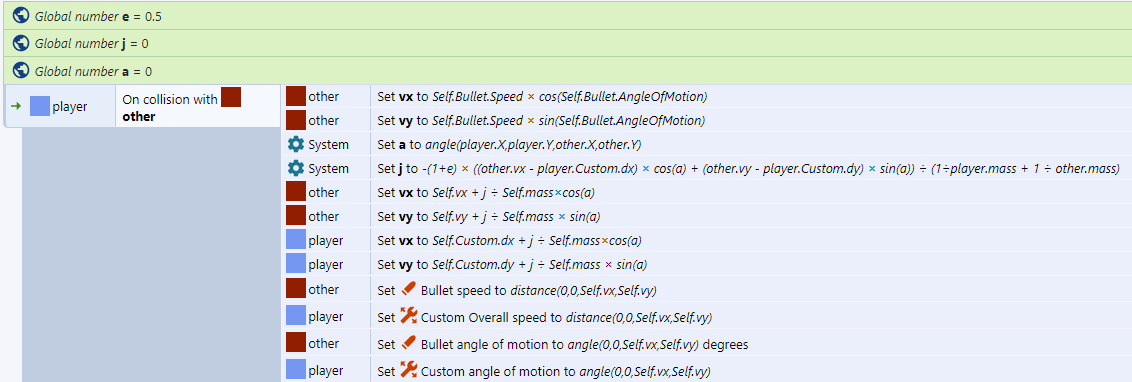Click the Custom movement icon in Overall speed action
1132x382 pixels.
[x=408, y=316]
